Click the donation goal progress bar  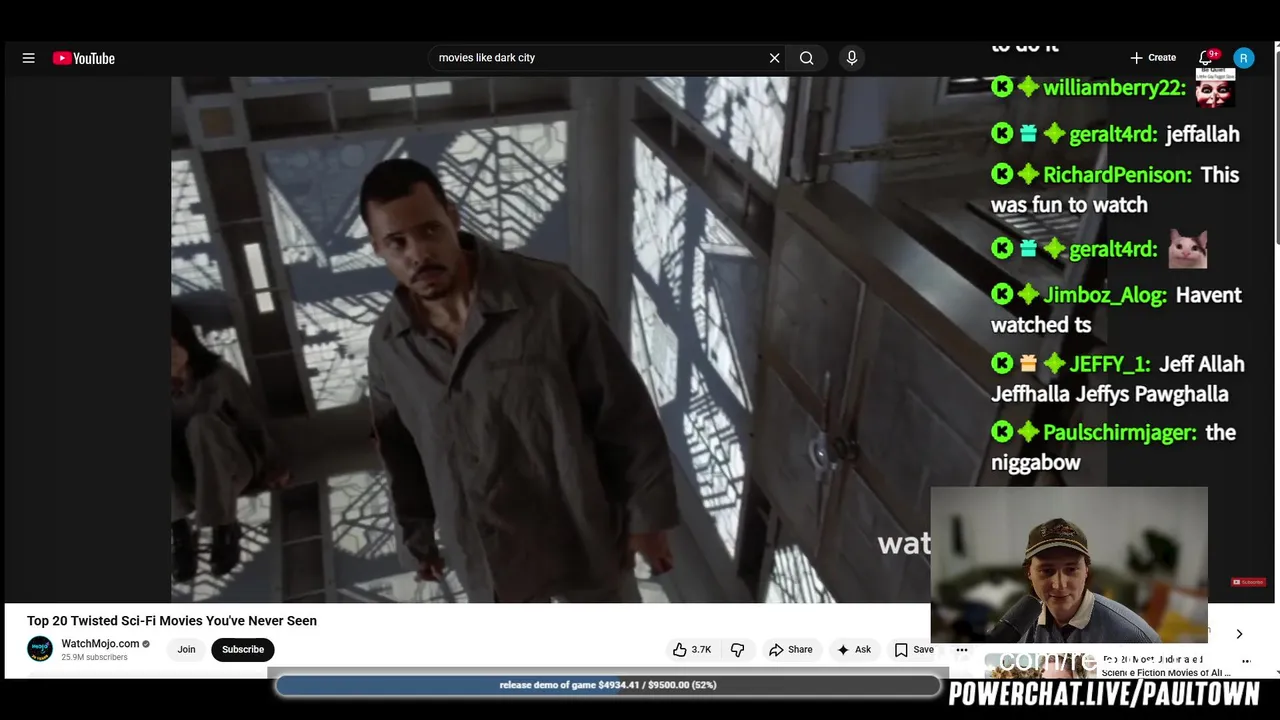(608, 685)
